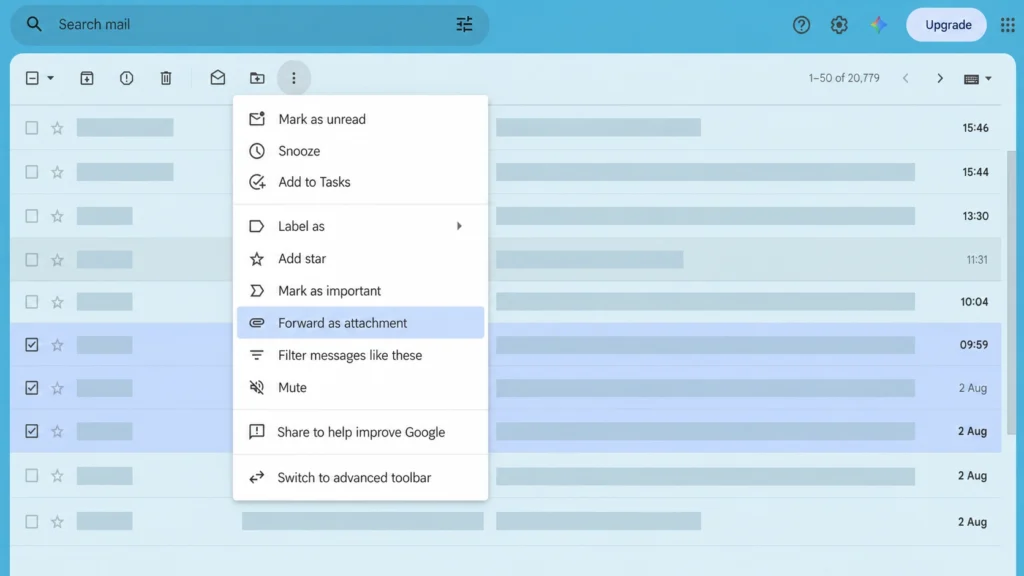Star the email from 15:46
Screen dimensions: 1024x576
(x=57, y=128)
